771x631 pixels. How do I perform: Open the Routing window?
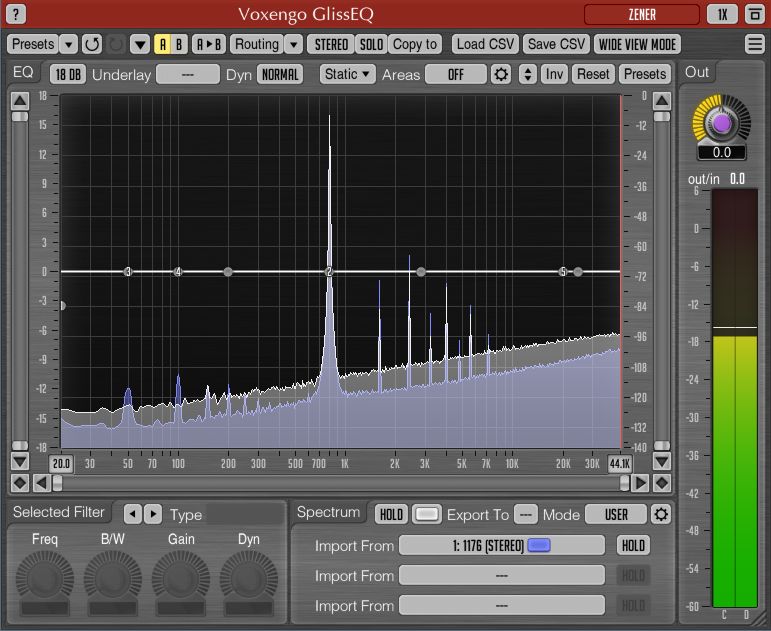pos(257,44)
